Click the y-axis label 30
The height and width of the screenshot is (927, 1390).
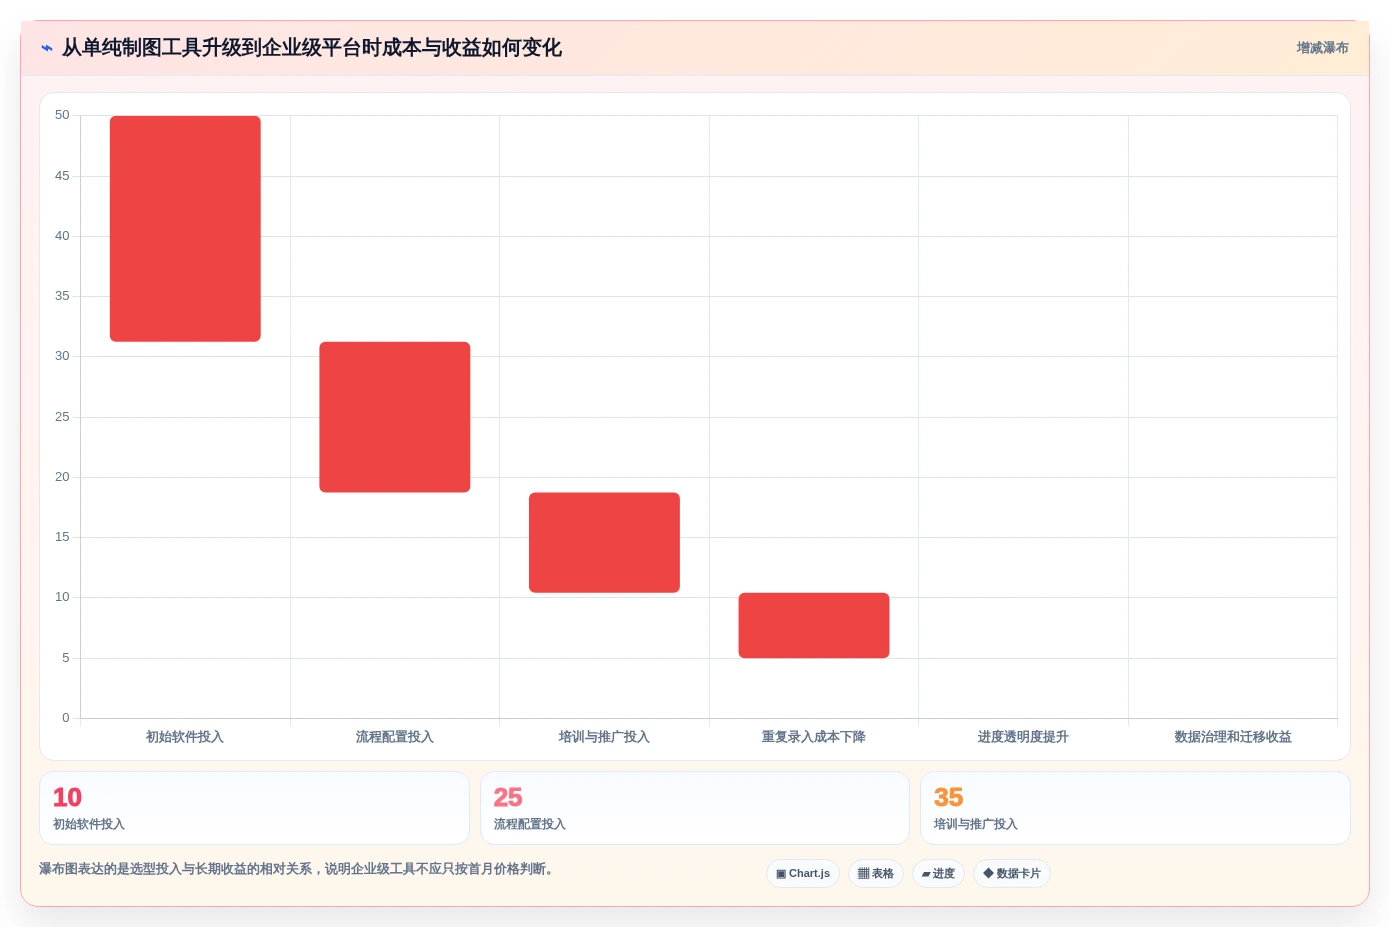(62, 356)
